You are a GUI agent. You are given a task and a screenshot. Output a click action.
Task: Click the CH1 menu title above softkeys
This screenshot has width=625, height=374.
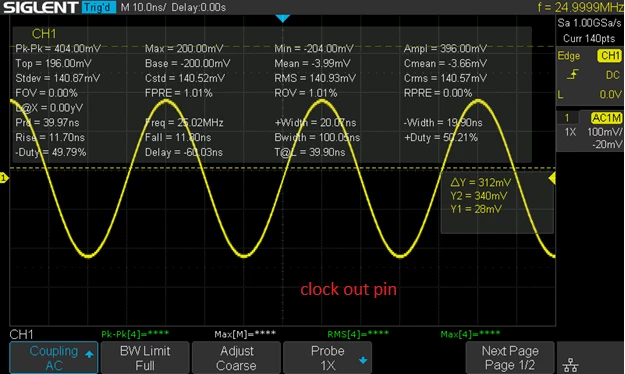21,334
